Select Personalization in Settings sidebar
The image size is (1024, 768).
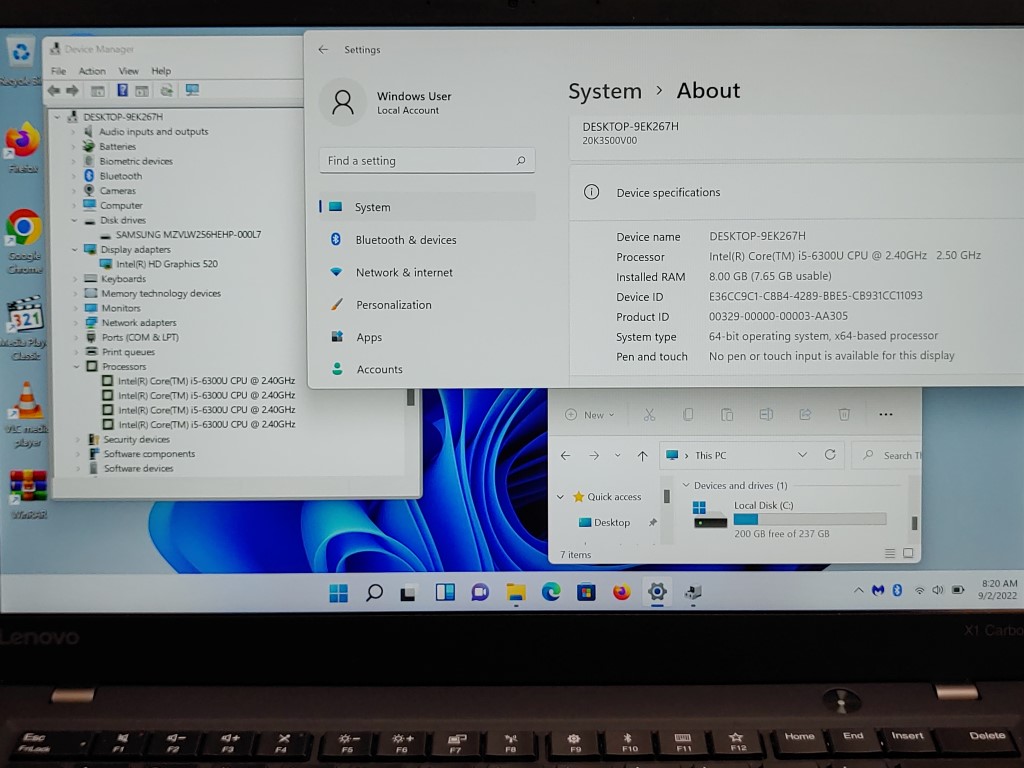pyautogui.click(x=427, y=305)
